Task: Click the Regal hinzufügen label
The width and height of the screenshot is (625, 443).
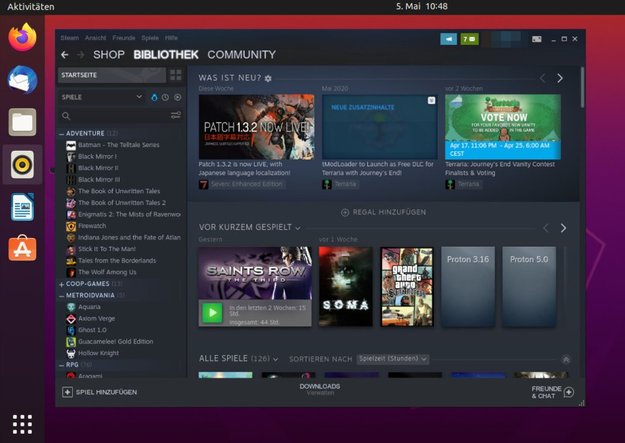Action: point(389,213)
